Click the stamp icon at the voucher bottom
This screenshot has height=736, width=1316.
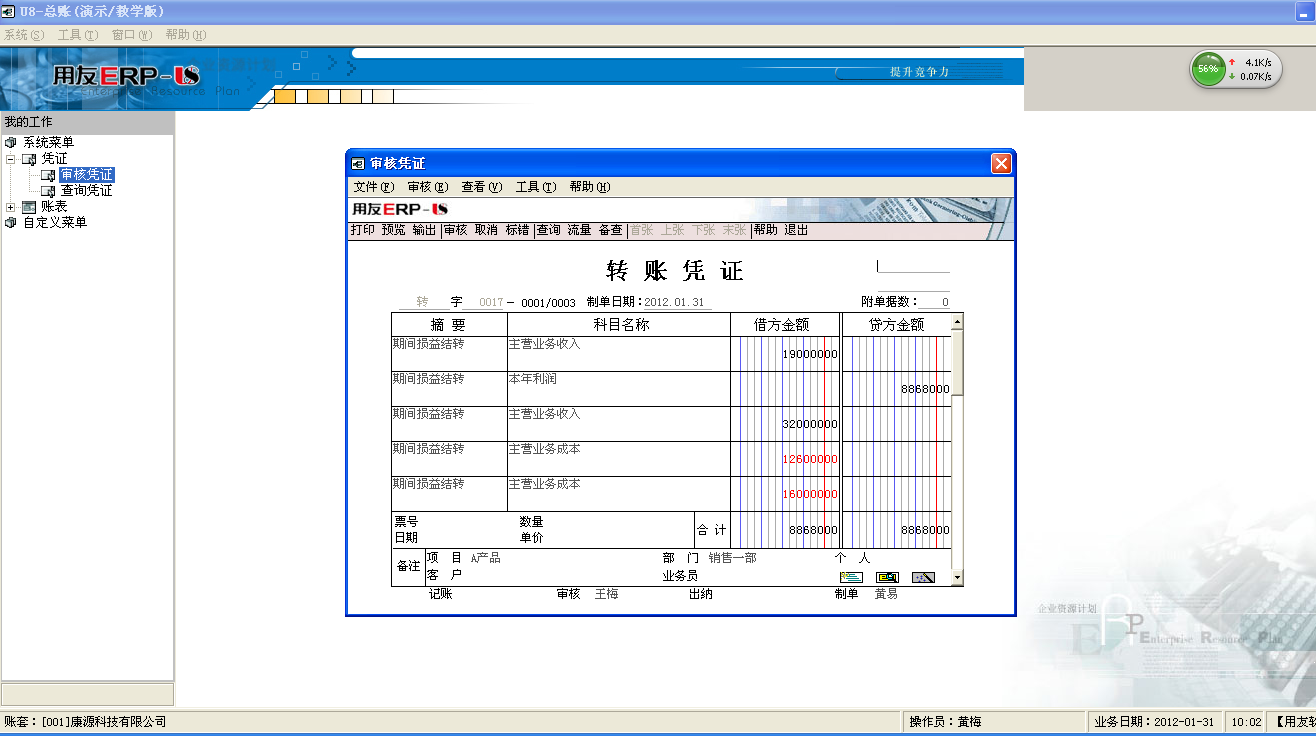tap(886, 577)
